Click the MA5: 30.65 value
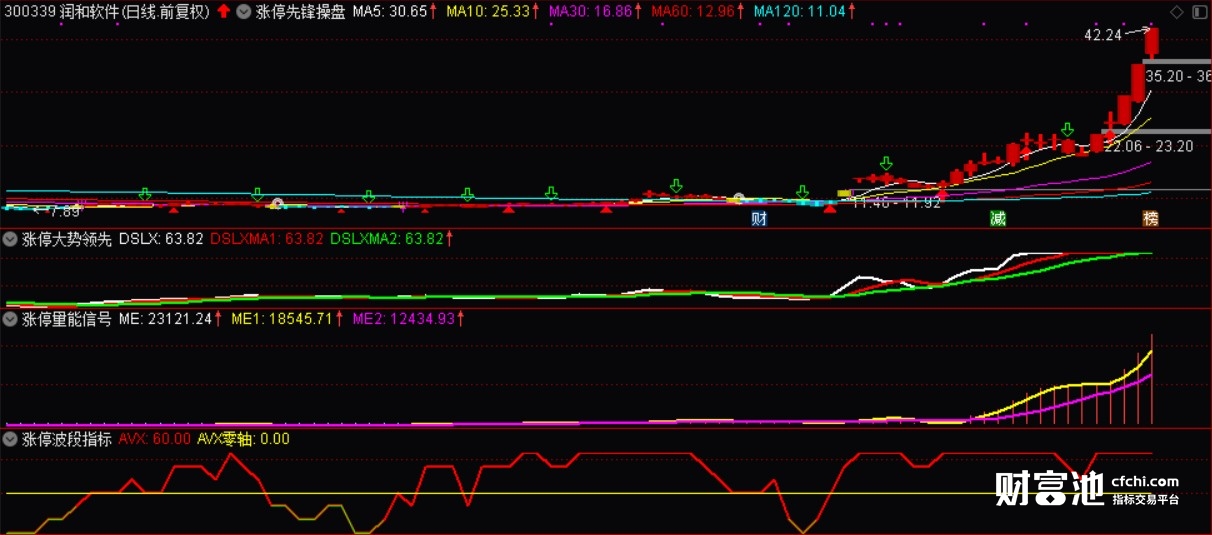Image resolution: width=1212 pixels, height=535 pixels. (390, 12)
